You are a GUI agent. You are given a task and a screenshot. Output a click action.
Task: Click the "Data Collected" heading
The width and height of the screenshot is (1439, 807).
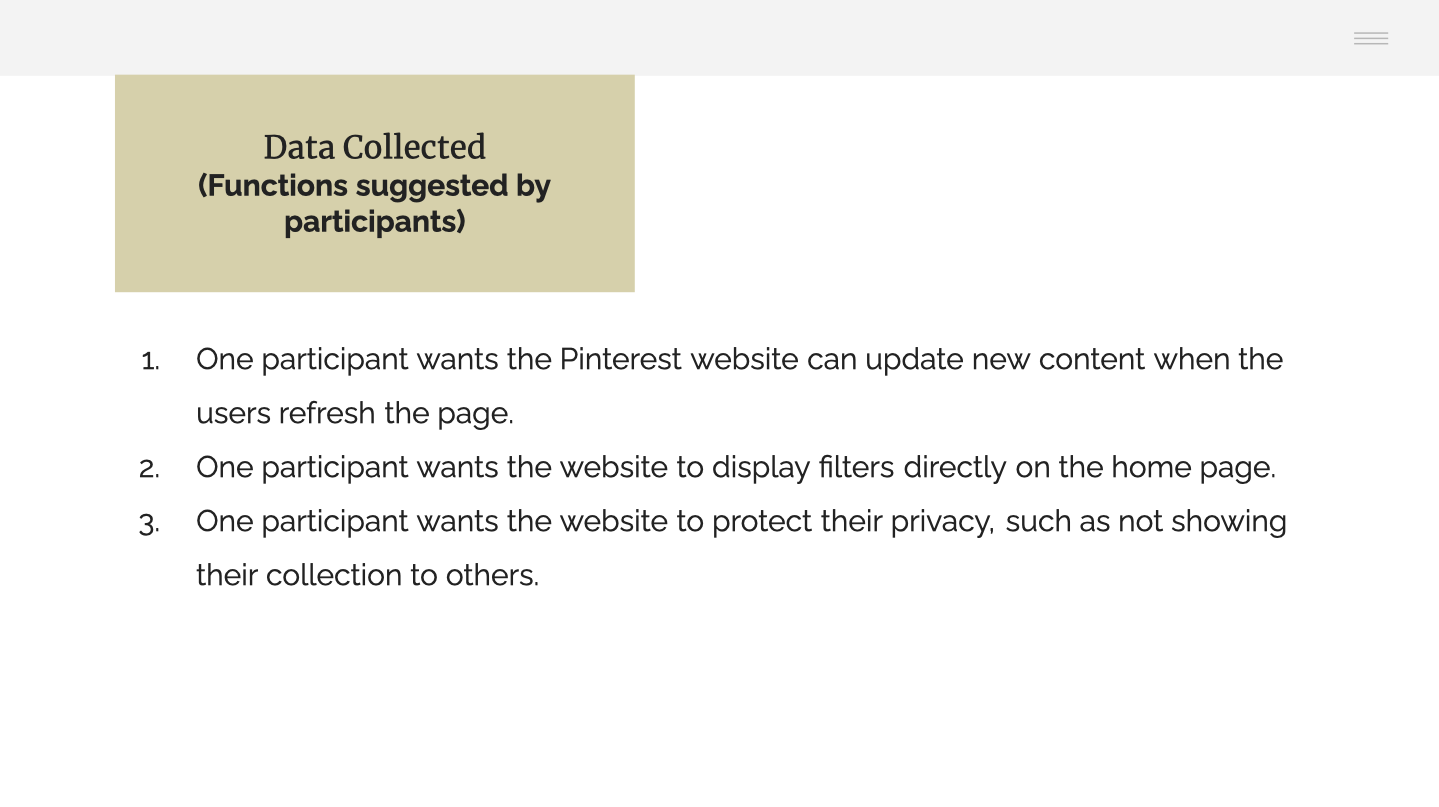click(375, 147)
